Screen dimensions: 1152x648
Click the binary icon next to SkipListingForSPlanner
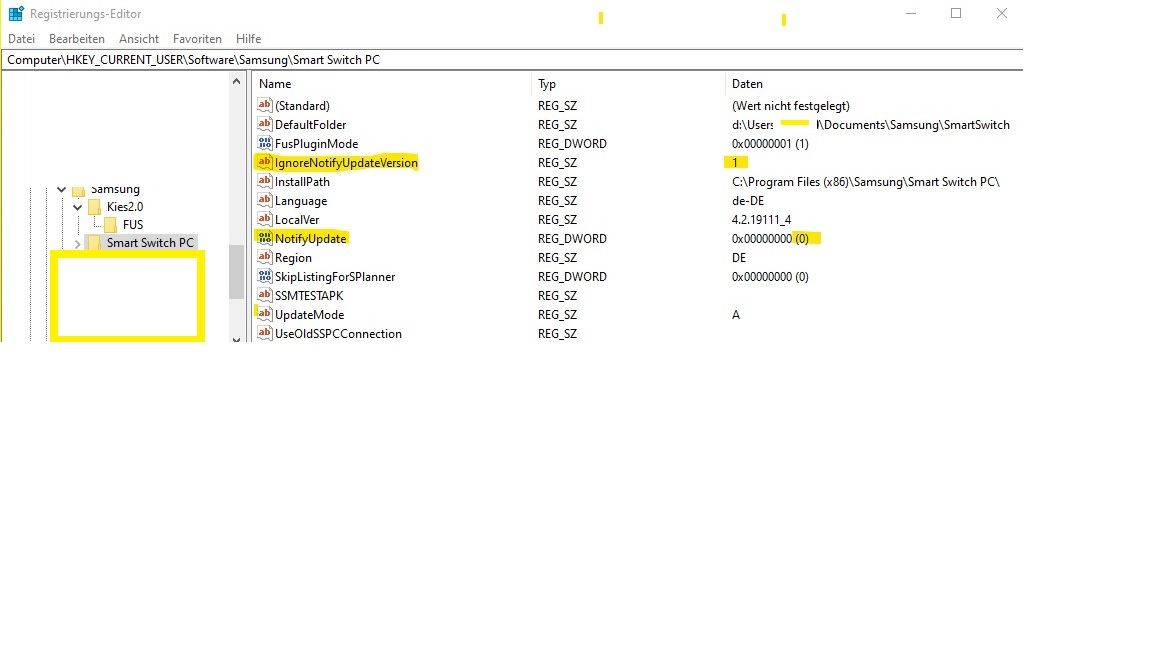pos(264,277)
